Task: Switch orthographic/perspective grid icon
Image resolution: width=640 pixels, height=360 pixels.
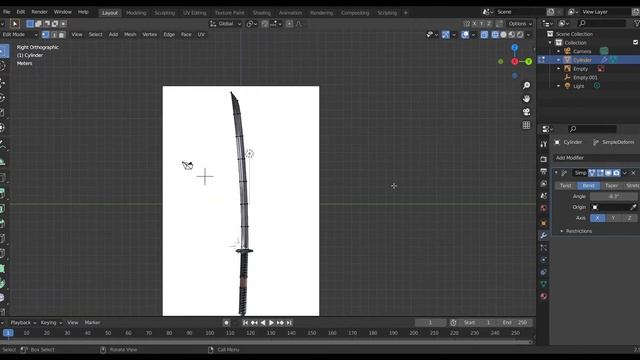Action: (x=527, y=125)
